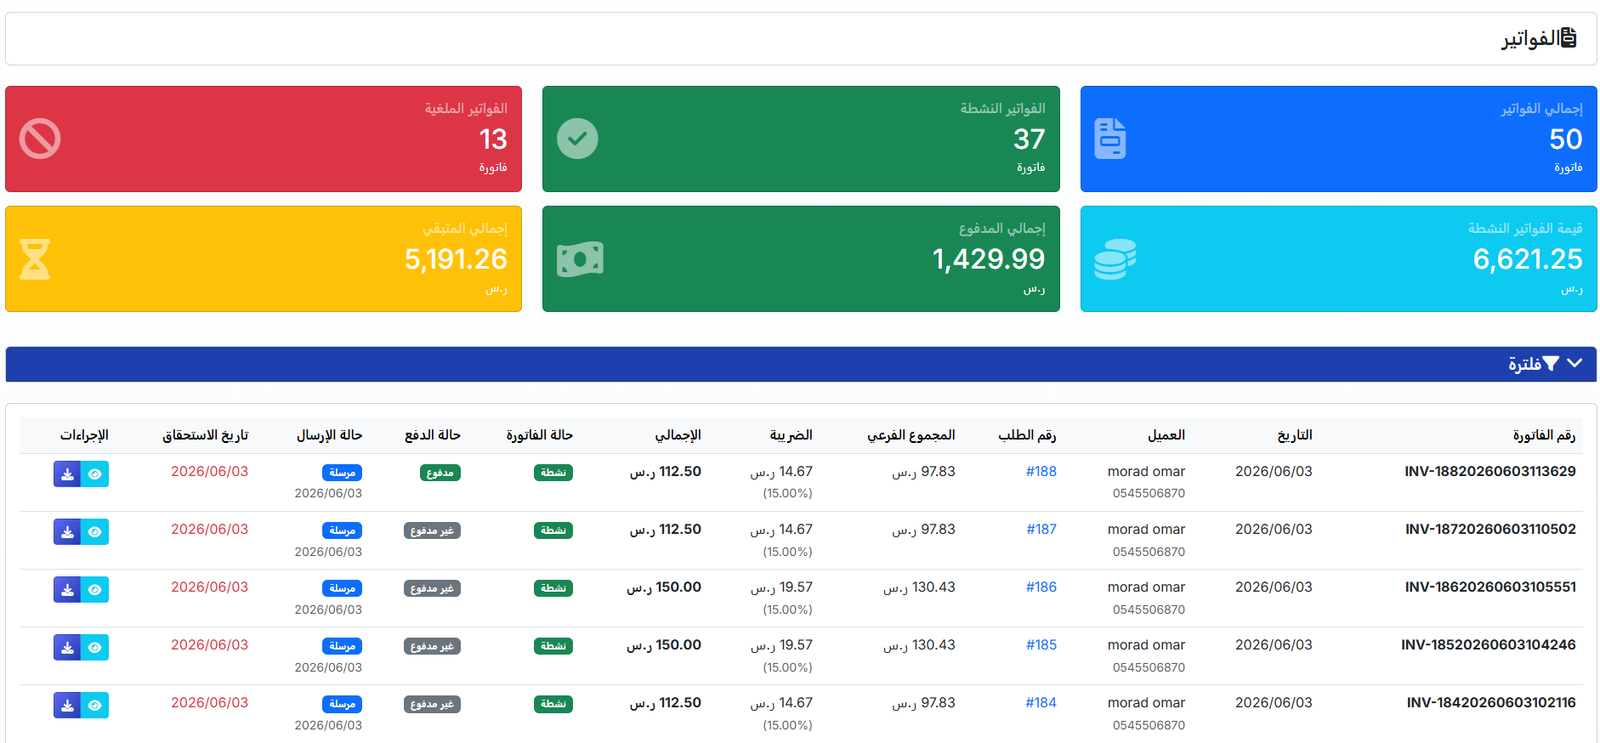The image size is (1600, 743).
Task: Click the invoices page title icon
Action: [1569, 38]
